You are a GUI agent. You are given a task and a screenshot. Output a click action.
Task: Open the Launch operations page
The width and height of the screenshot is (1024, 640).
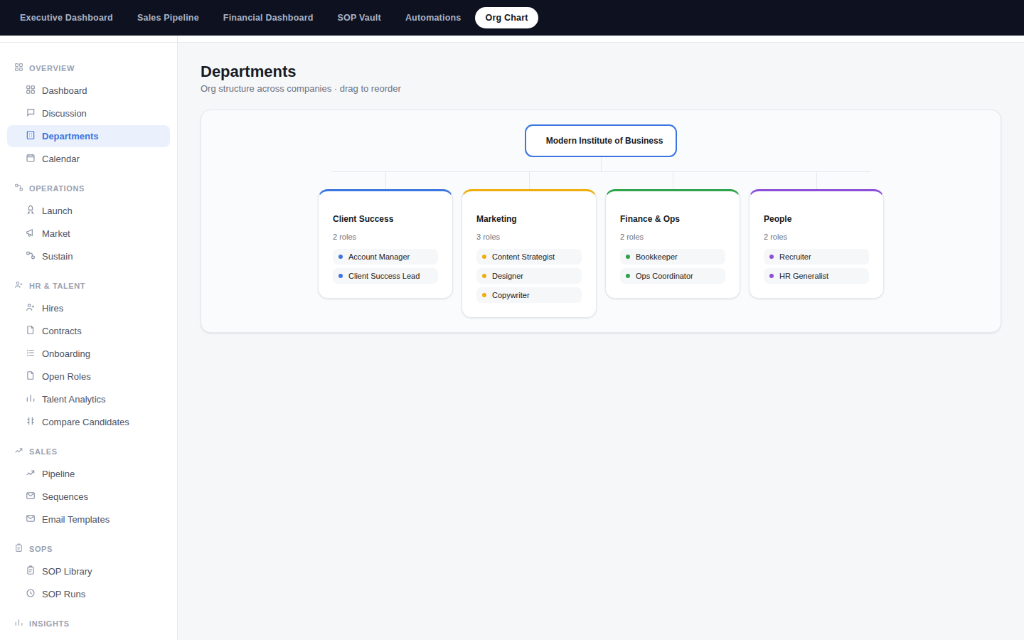pos(88,211)
